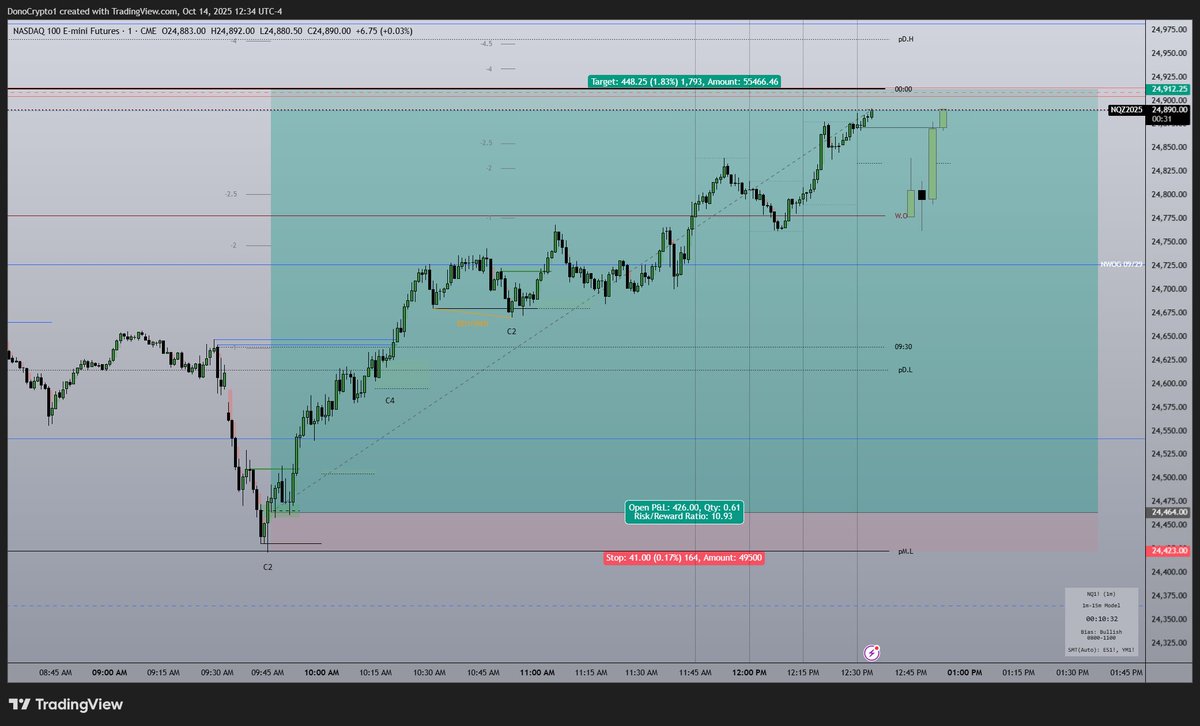This screenshot has height=726, width=1200.
Task: Click the O24,883.00 open value in header
Action: click(185, 31)
